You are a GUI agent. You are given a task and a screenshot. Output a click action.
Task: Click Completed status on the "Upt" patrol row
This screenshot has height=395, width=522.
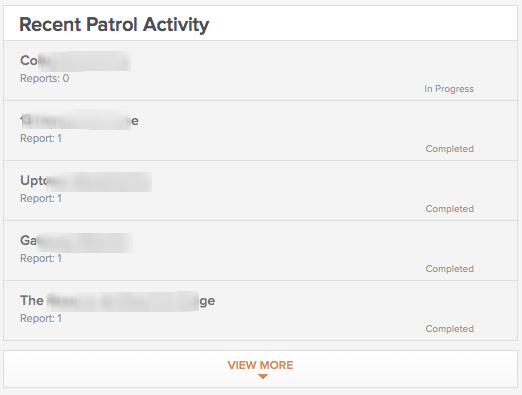point(449,209)
